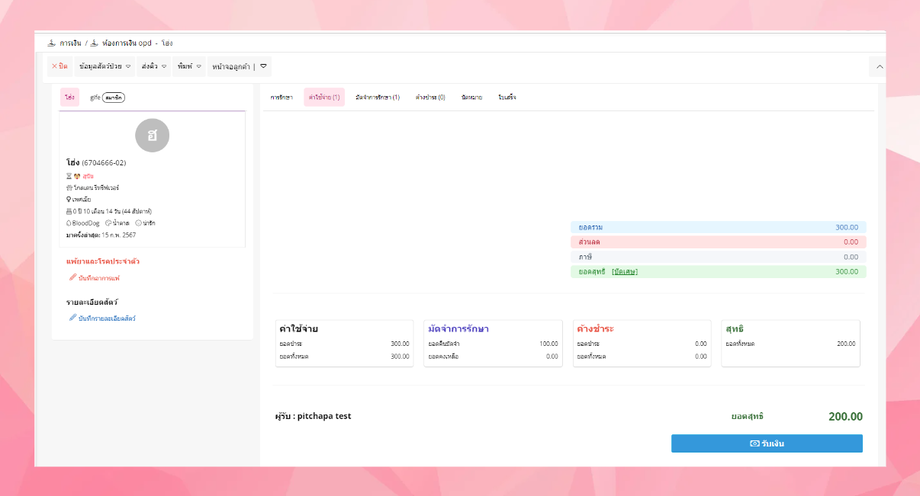Switch to the ค่าใช้จ่าย (1) tab

(x=324, y=97)
